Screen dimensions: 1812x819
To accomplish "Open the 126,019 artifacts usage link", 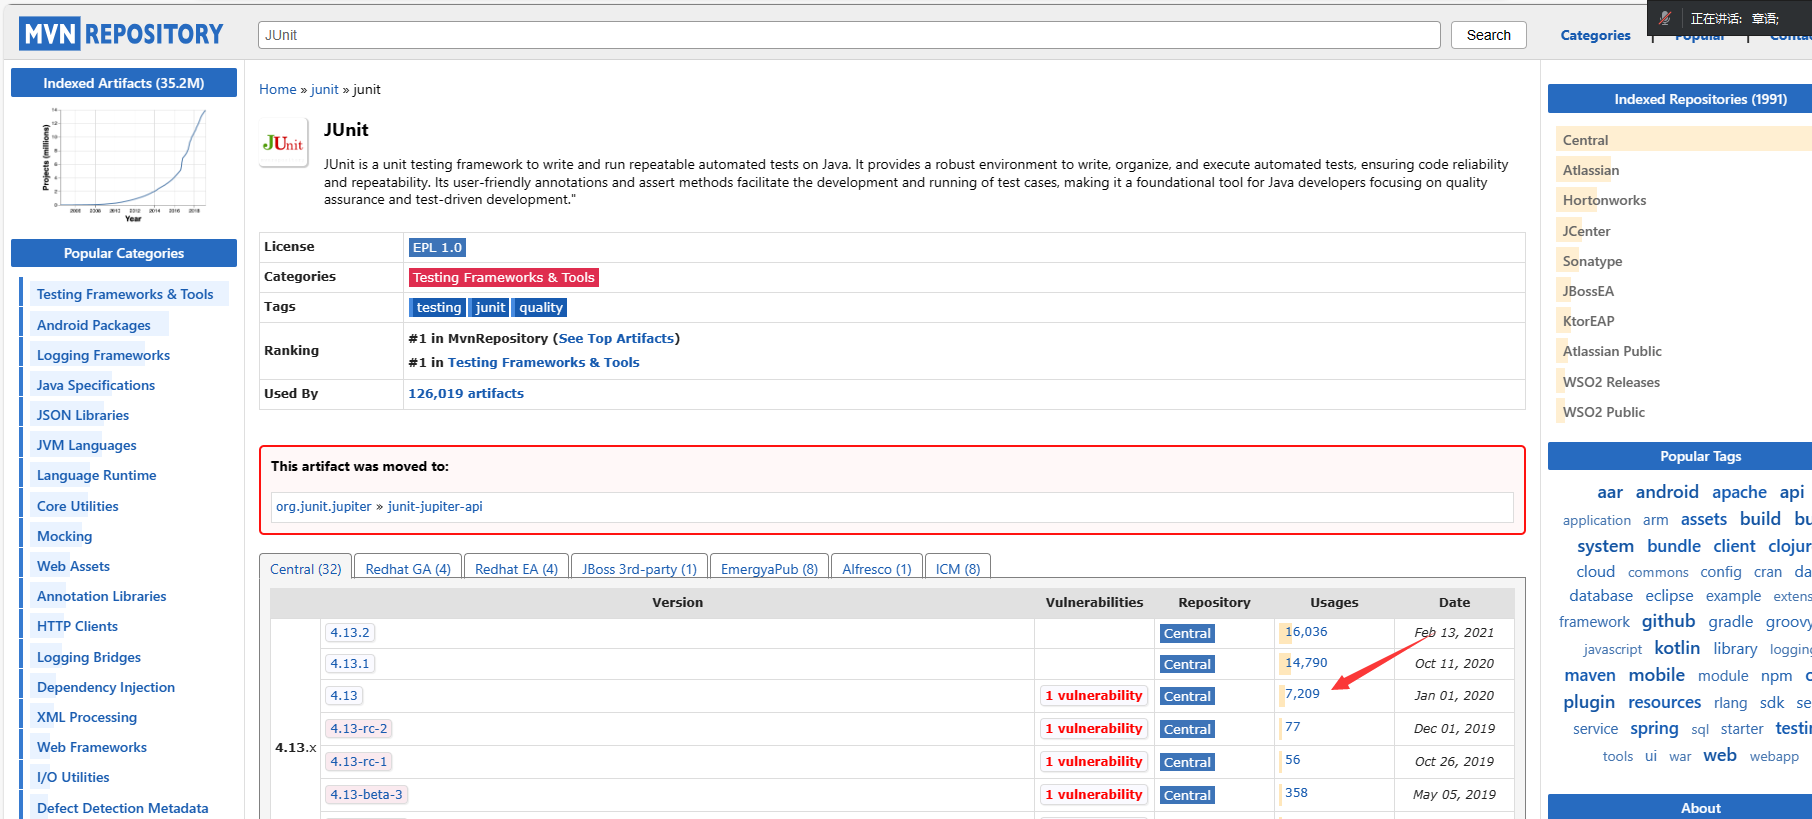I will (466, 393).
